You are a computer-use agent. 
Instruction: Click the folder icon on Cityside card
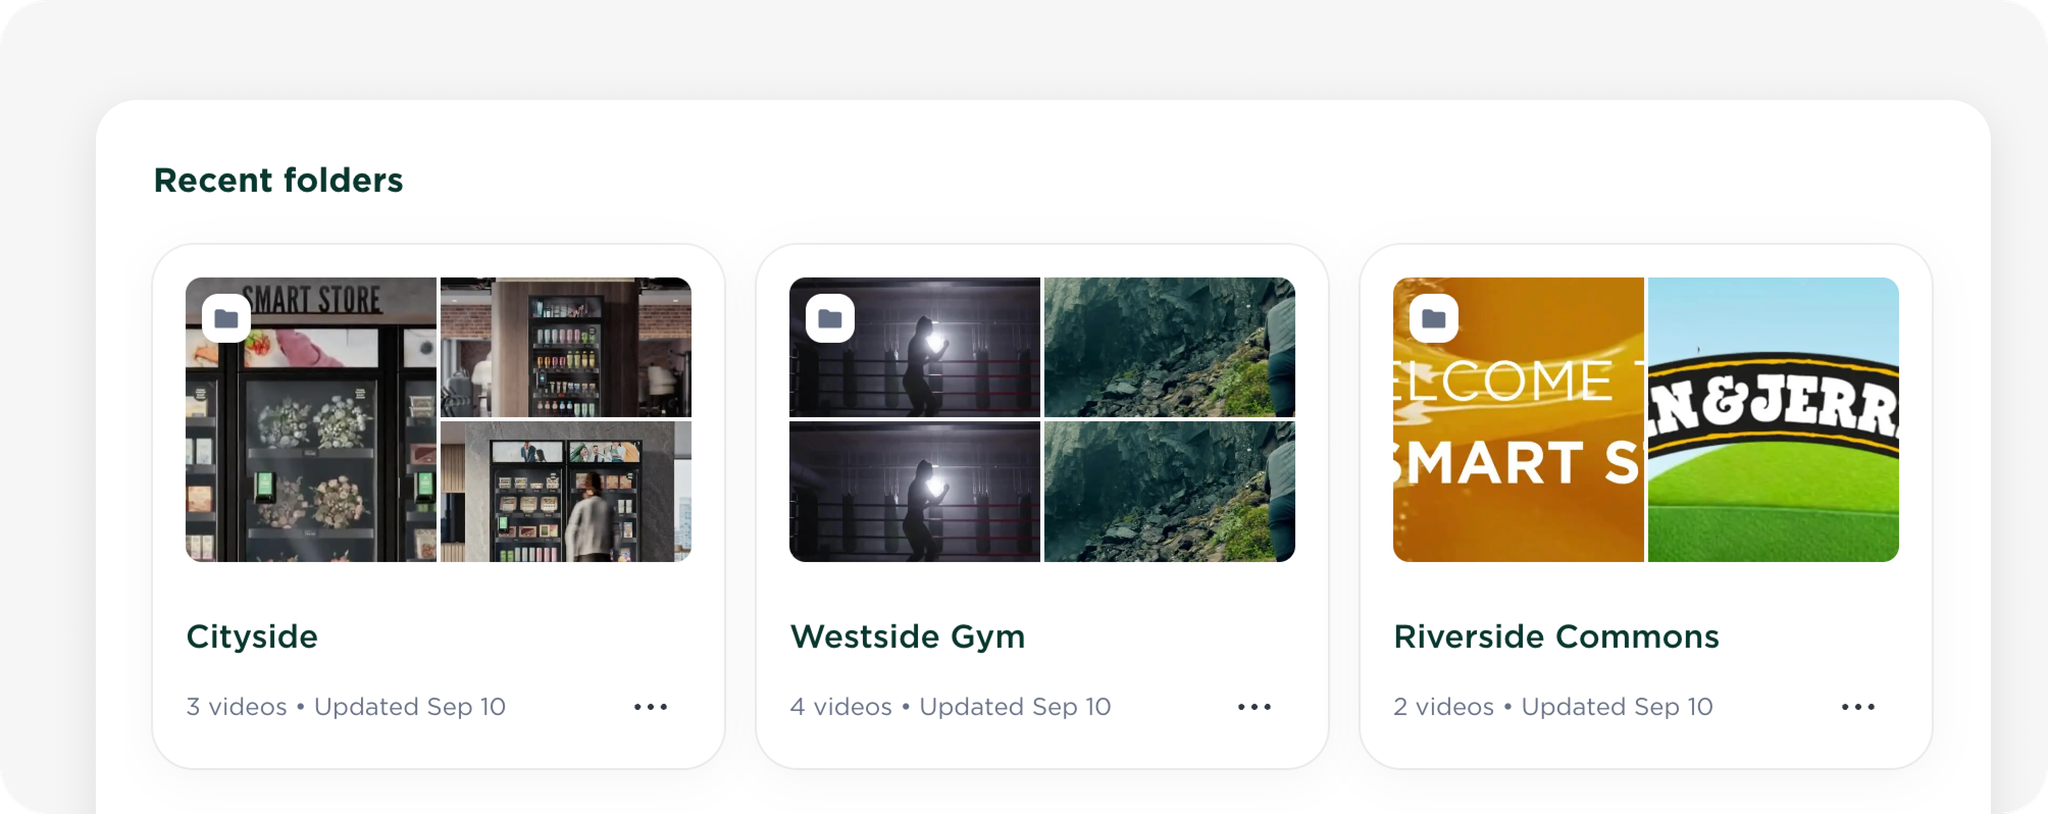click(226, 318)
